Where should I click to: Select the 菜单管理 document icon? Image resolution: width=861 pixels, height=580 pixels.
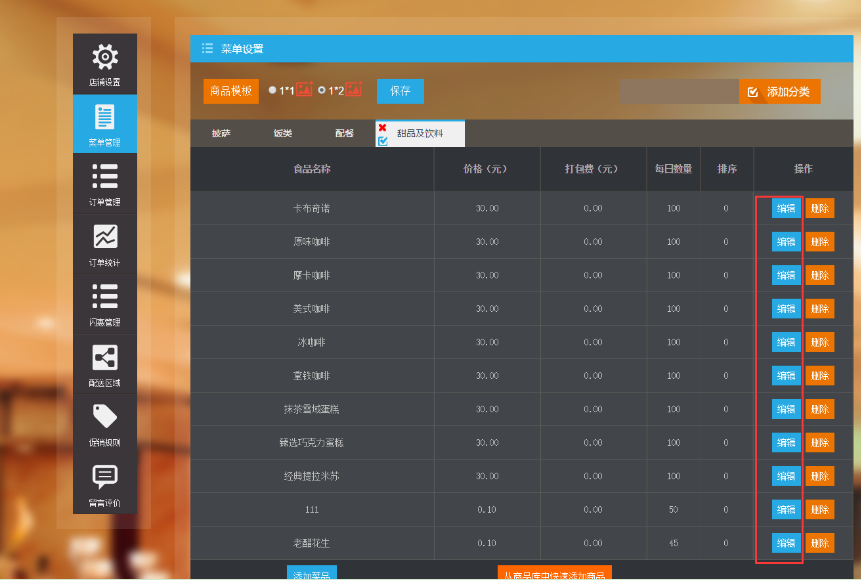click(105, 118)
